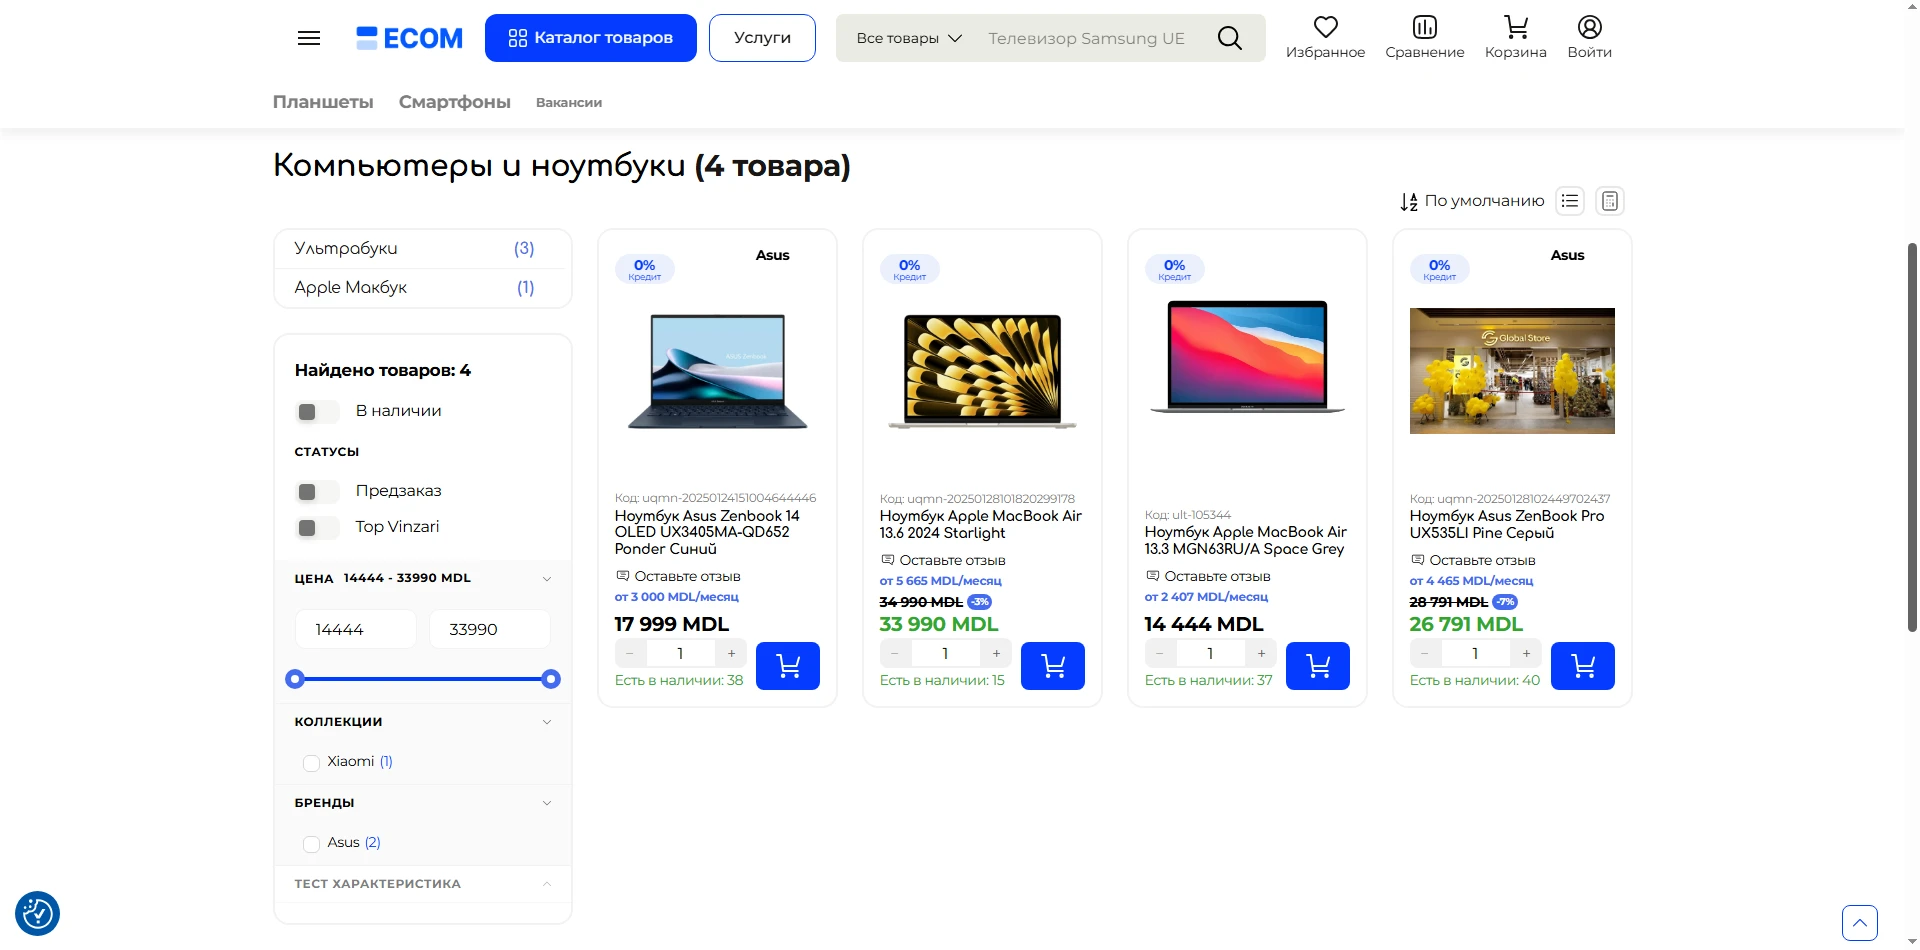Open the hamburger menu icon
The height and width of the screenshot is (950, 1920).
pyautogui.click(x=309, y=38)
